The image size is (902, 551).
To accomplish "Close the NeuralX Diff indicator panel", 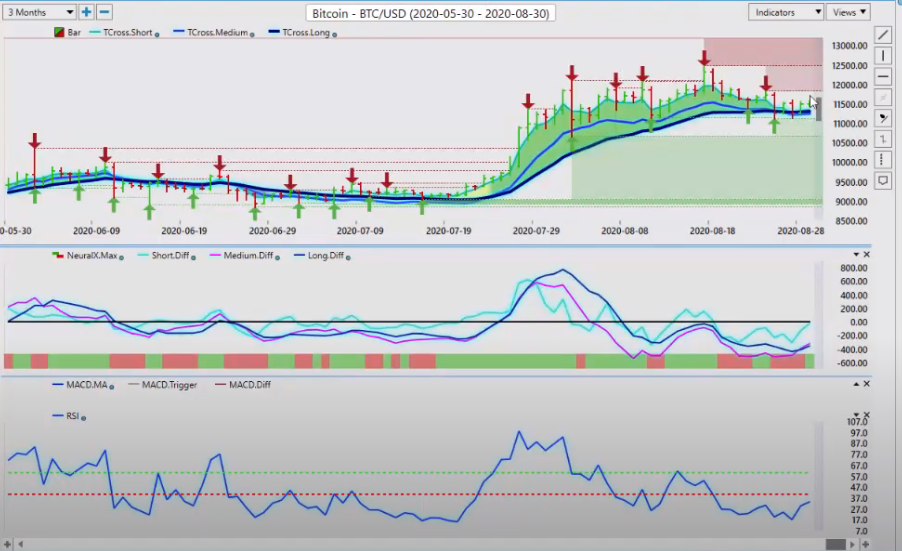I will pyautogui.click(x=867, y=254).
